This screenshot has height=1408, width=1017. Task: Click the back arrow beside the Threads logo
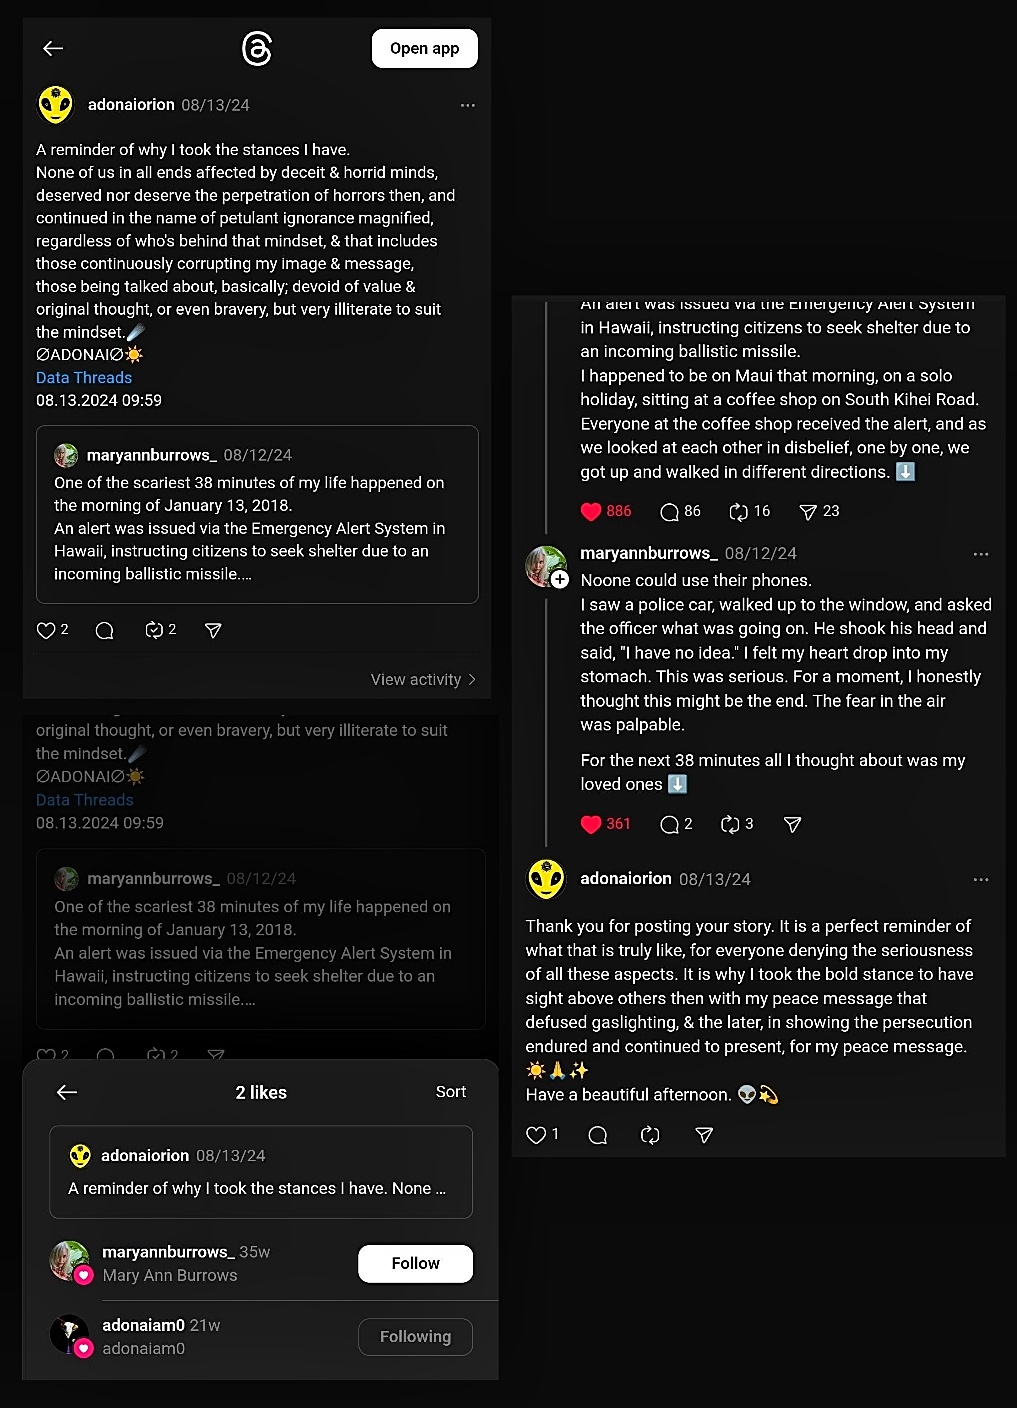[x=53, y=48]
